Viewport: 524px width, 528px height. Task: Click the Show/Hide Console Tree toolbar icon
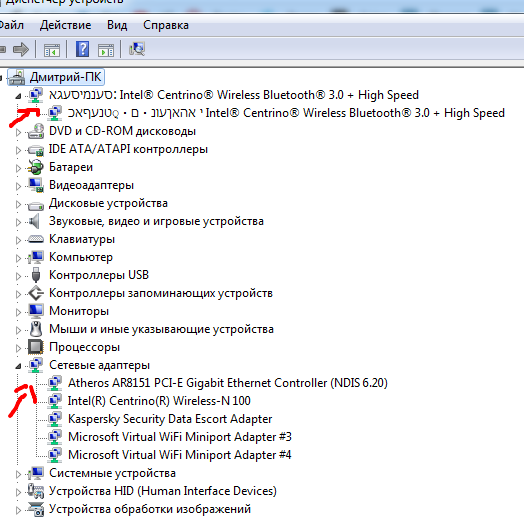[x=52, y=50]
